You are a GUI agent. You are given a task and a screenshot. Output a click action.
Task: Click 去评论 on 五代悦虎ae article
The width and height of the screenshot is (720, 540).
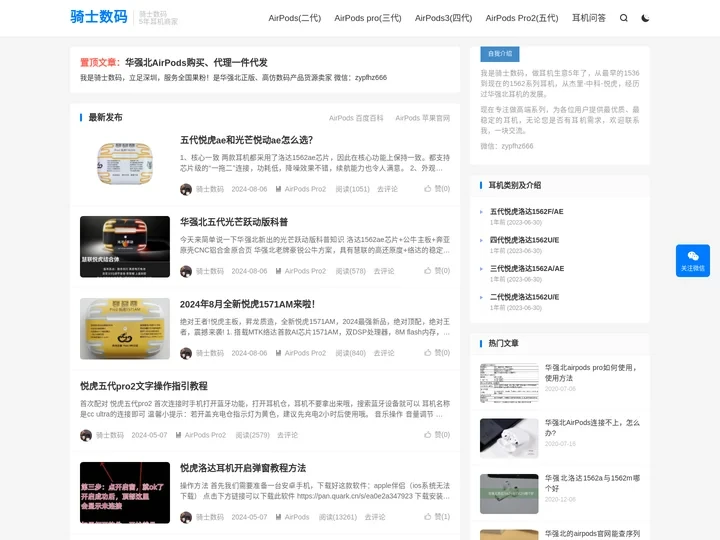tap(387, 189)
